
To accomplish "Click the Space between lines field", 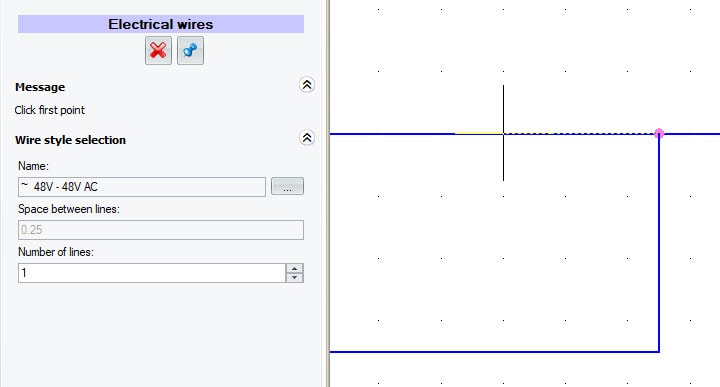I will pos(161,230).
